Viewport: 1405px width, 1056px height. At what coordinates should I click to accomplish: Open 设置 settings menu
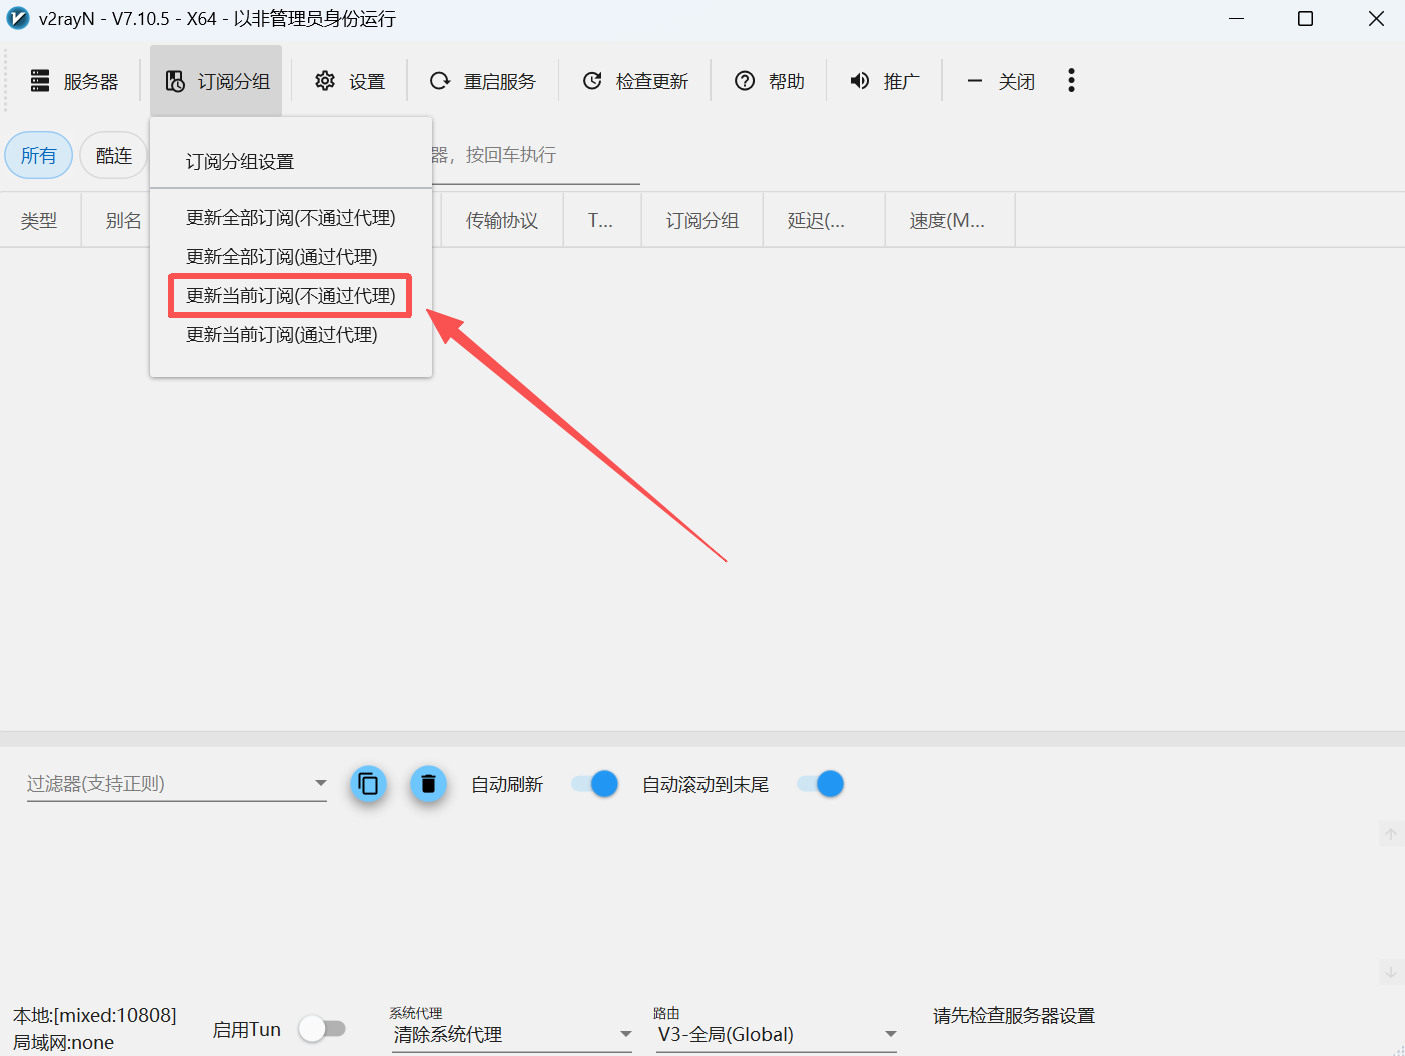point(349,81)
